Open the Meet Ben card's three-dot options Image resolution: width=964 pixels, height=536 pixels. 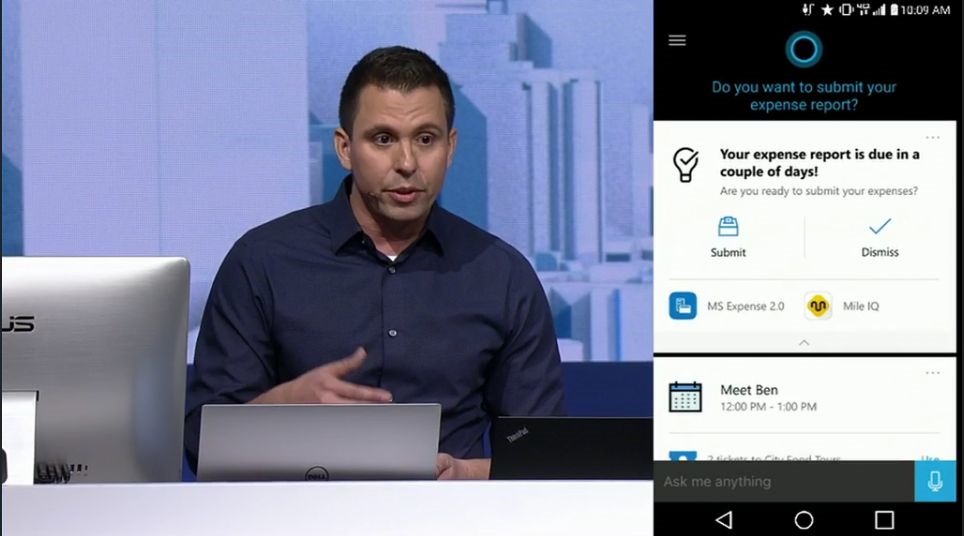pyautogui.click(x=932, y=373)
